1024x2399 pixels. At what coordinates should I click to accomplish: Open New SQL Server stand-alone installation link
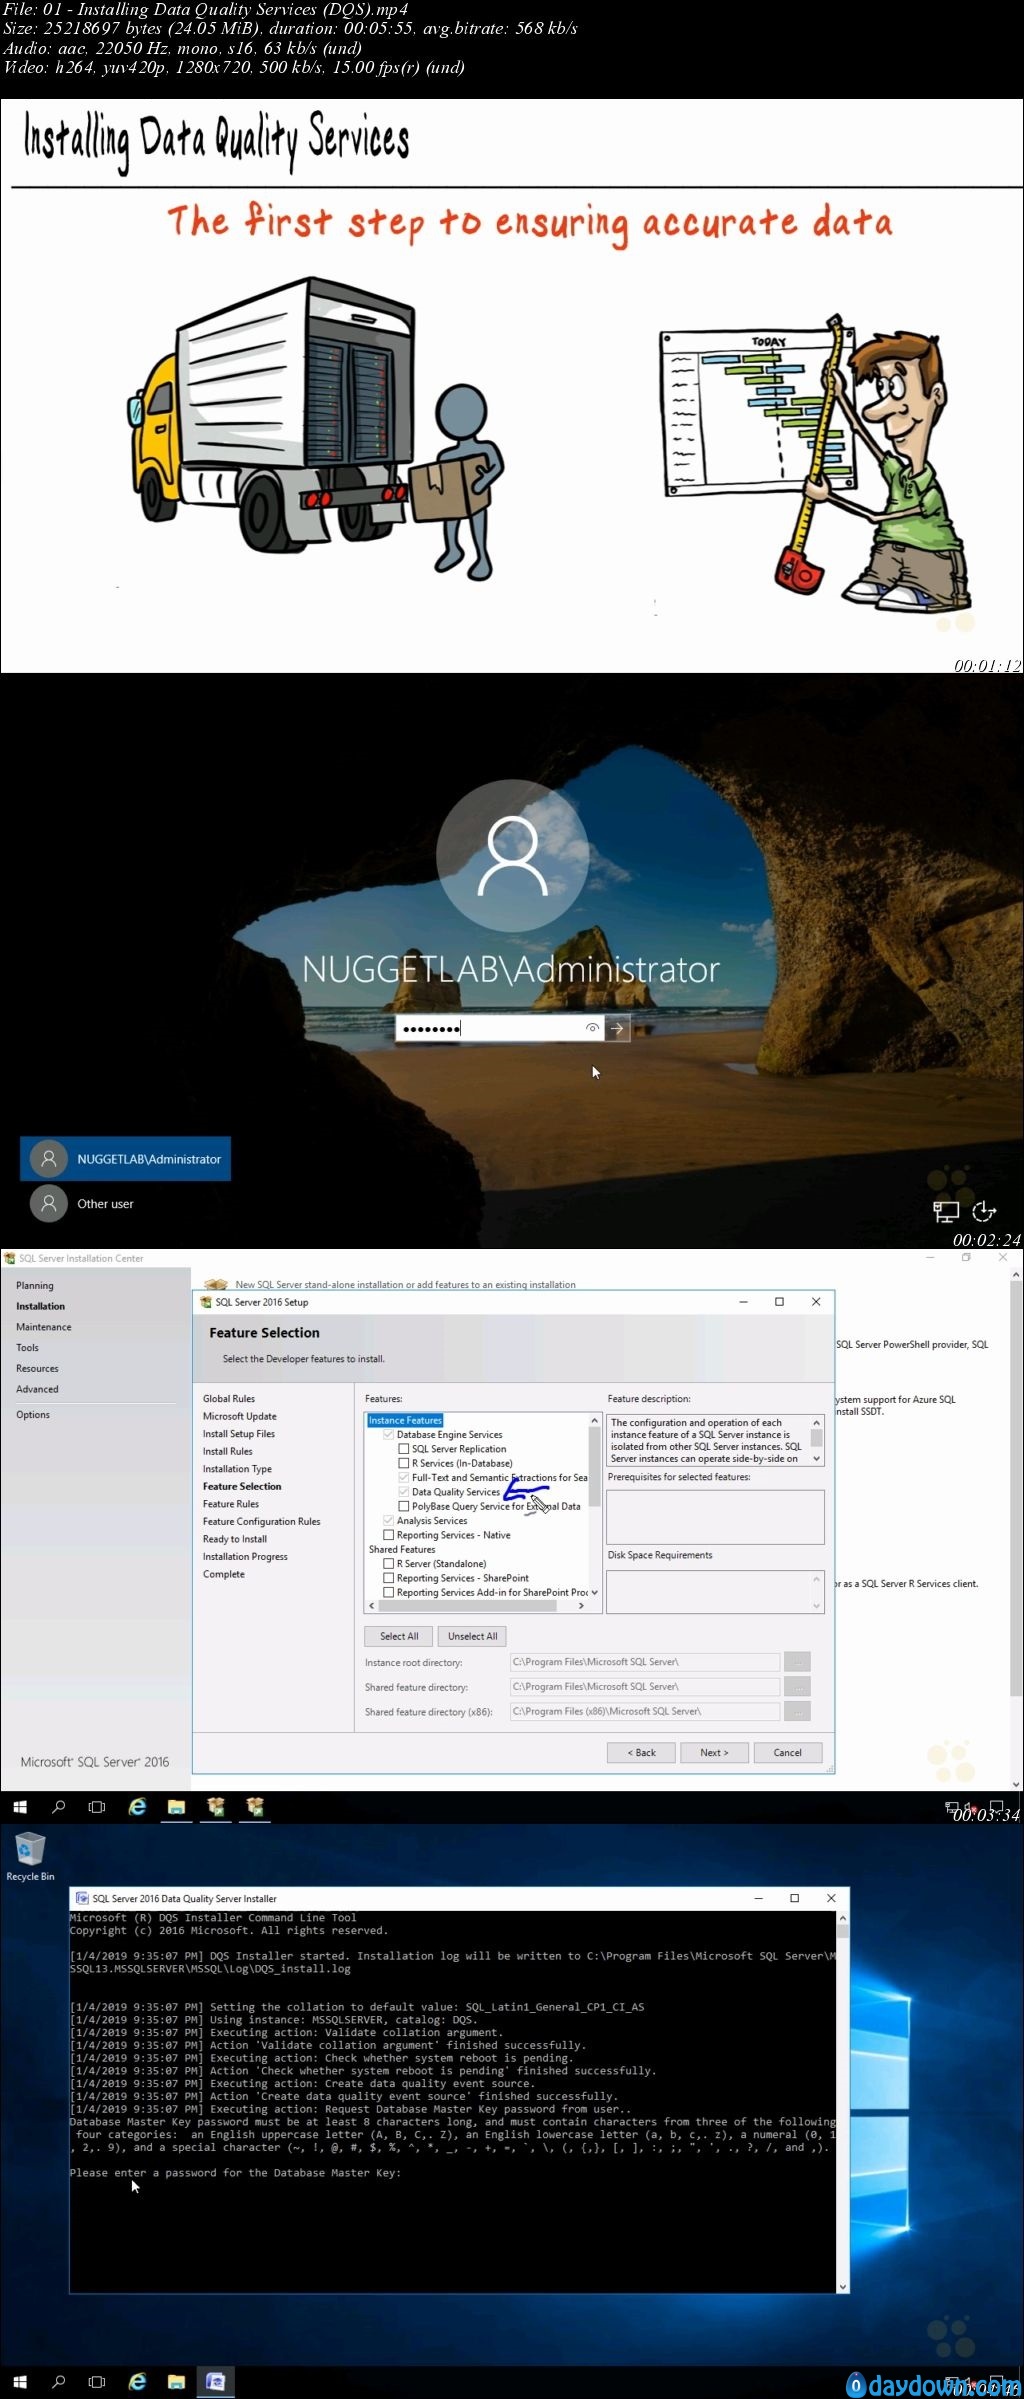click(405, 1284)
